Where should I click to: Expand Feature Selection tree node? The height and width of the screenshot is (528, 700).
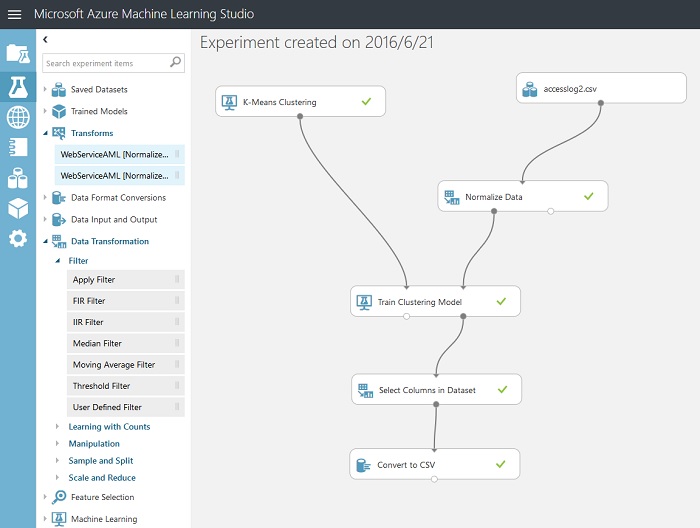pyautogui.click(x=45, y=496)
